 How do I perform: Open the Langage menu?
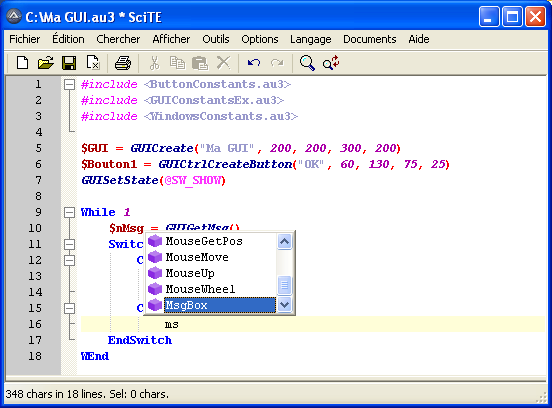click(x=310, y=39)
